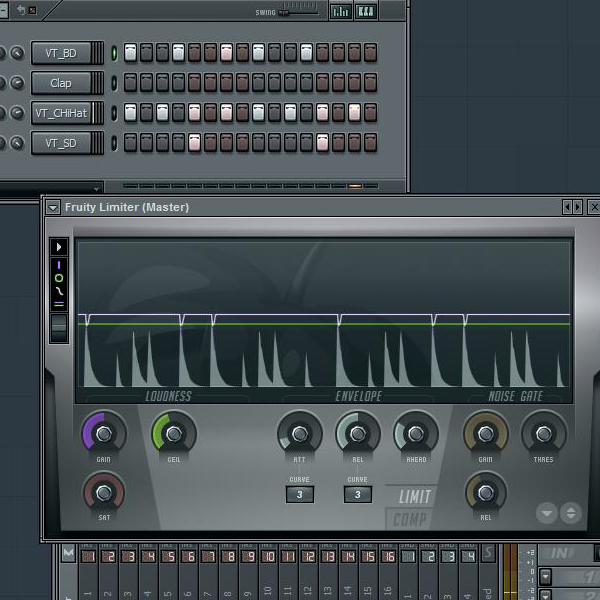Toggle the first step of VT_BD row
600x600 pixels.
(130, 52)
